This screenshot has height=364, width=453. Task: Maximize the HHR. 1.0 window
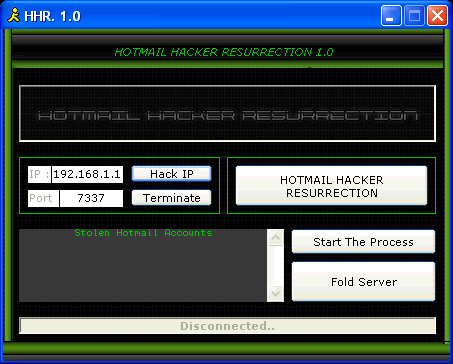click(x=414, y=16)
